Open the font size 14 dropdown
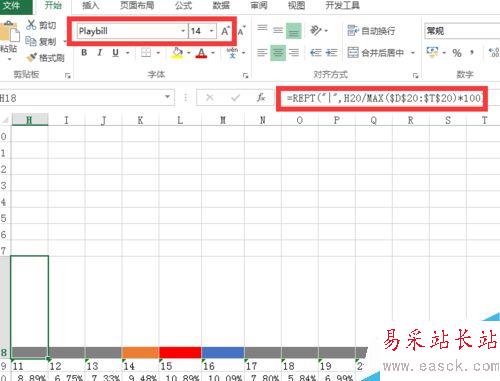500x381 pixels. click(x=212, y=31)
